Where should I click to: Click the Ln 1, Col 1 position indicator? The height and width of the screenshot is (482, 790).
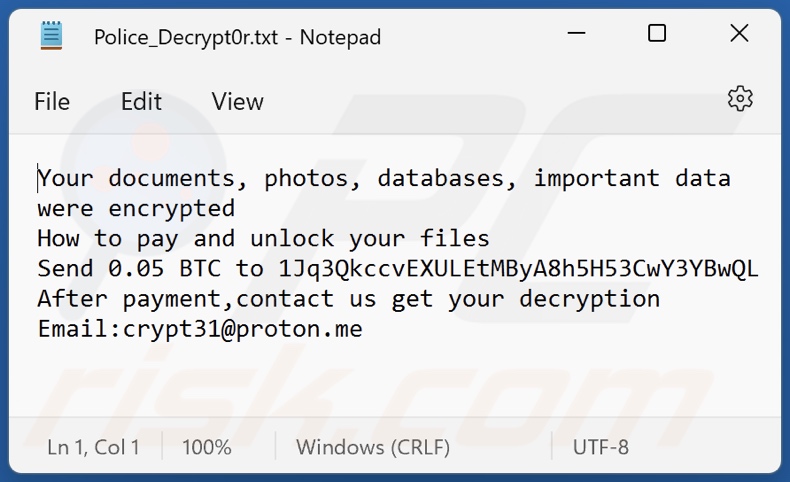[93, 447]
